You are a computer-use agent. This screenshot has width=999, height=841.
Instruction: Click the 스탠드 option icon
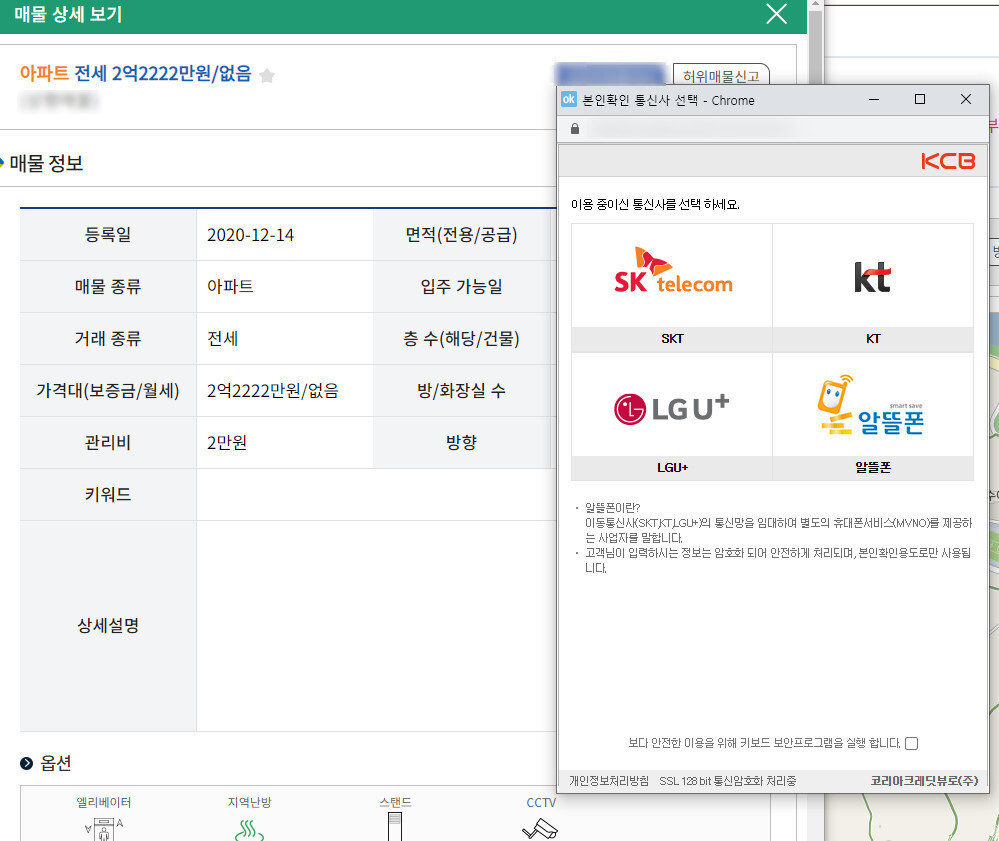(395, 826)
